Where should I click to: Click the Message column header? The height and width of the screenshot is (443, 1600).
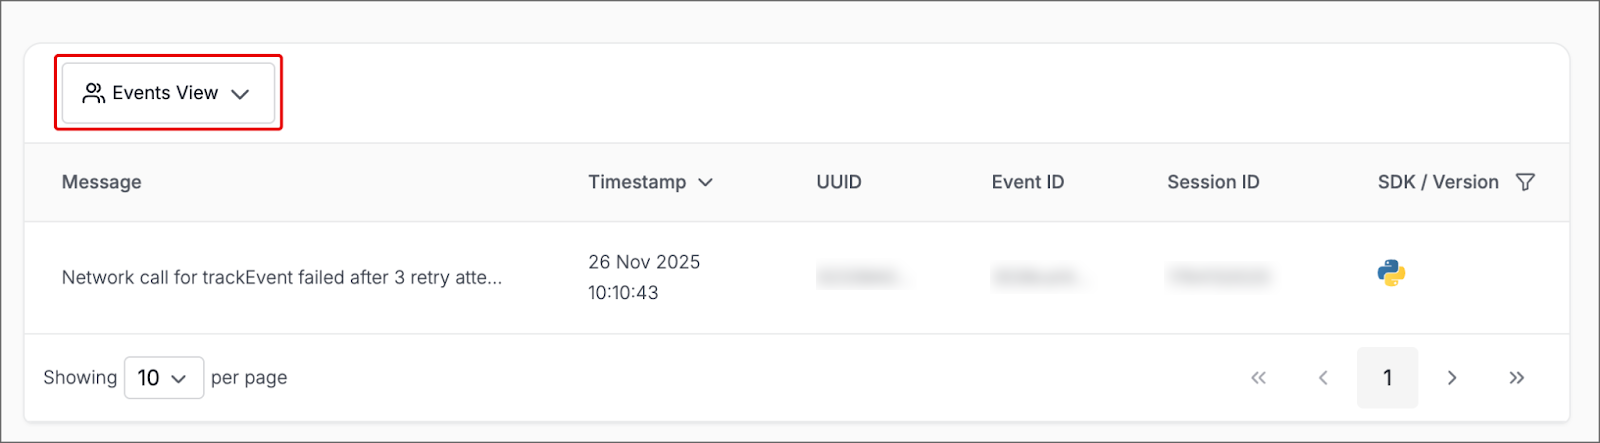point(102,182)
